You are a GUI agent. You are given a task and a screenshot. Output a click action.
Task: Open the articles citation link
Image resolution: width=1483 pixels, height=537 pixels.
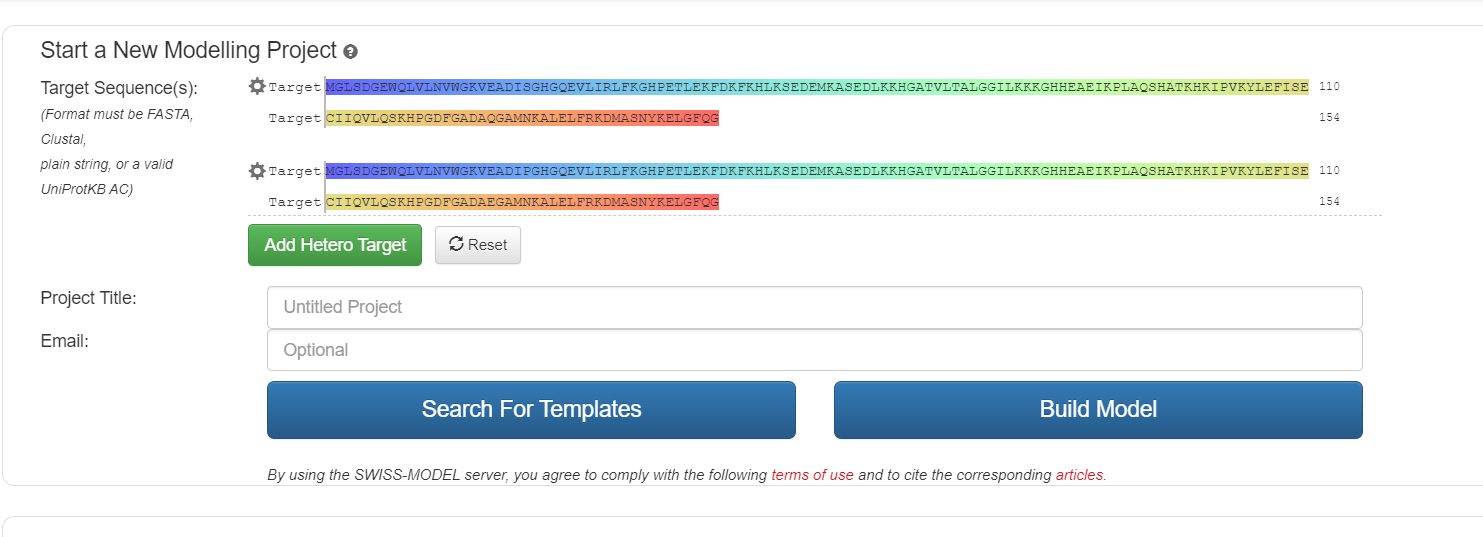tap(1079, 475)
